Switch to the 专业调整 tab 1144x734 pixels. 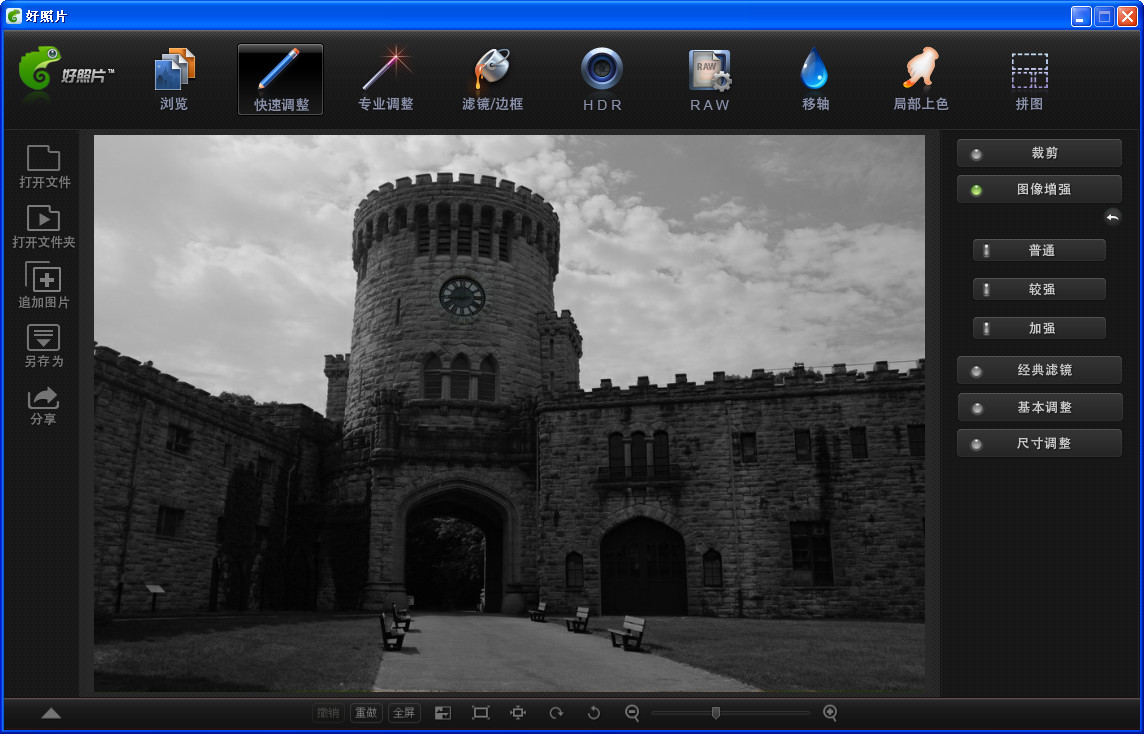(386, 80)
